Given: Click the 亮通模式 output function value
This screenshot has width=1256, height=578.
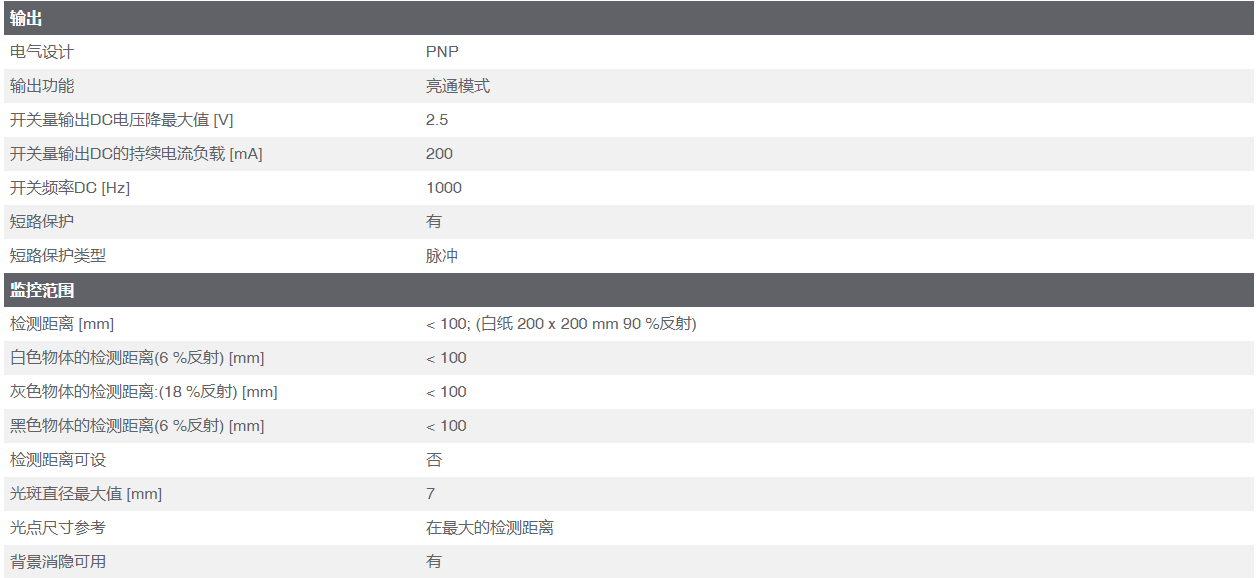Looking at the screenshot, I should (458, 86).
